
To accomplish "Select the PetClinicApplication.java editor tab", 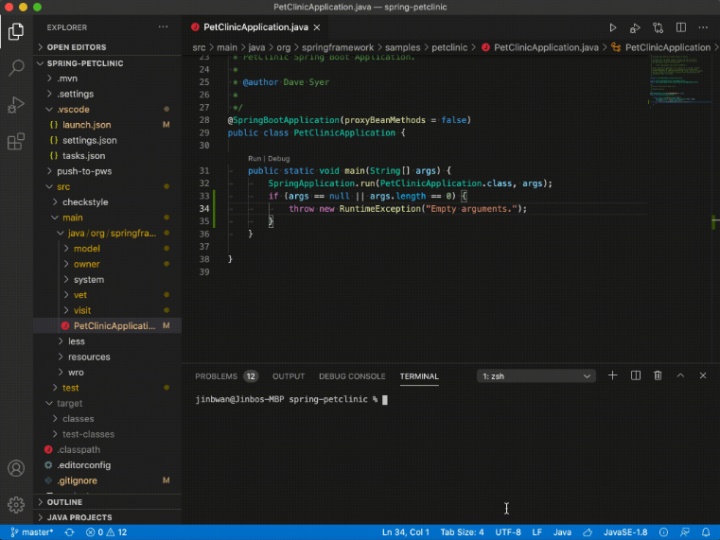I will click(256, 27).
